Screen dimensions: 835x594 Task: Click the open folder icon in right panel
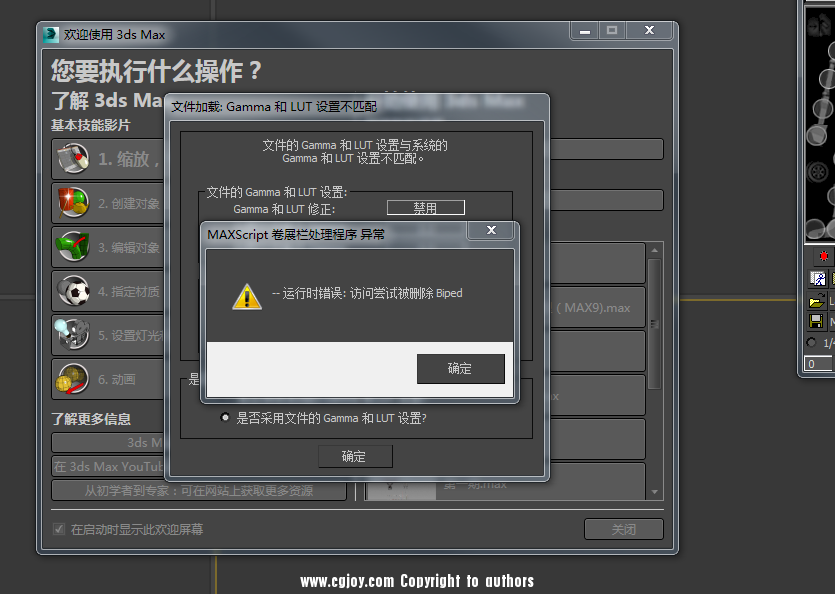pyautogui.click(x=816, y=301)
